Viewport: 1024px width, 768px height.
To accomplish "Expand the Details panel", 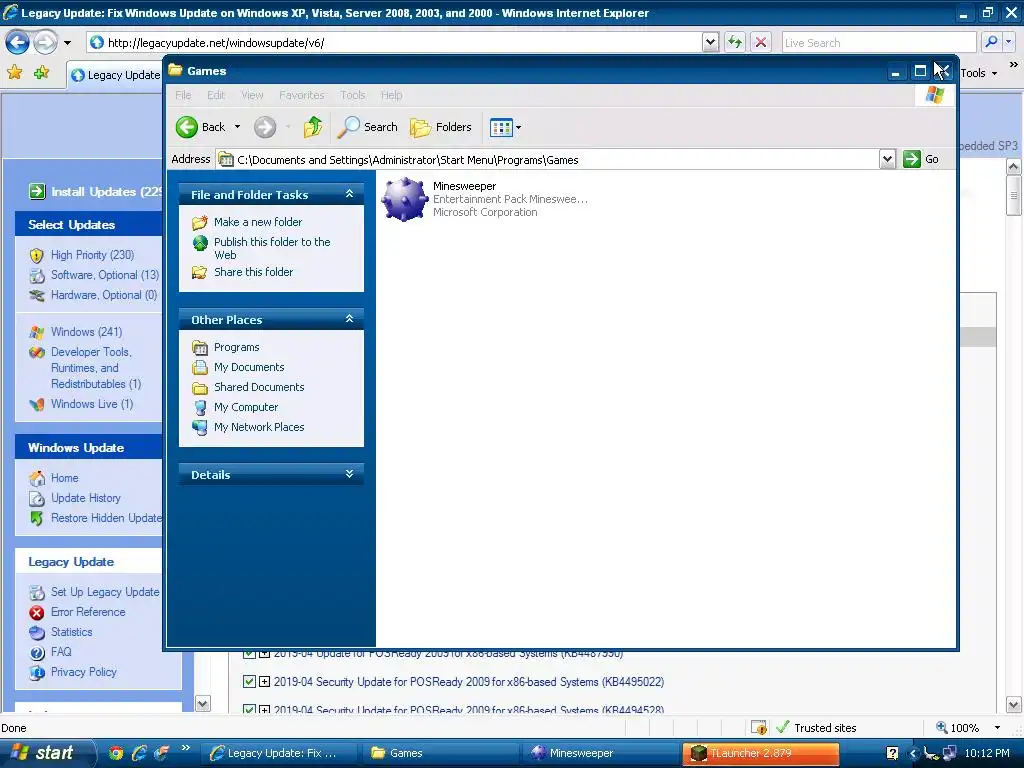I will pyautogui.click(x=349, y=474).
